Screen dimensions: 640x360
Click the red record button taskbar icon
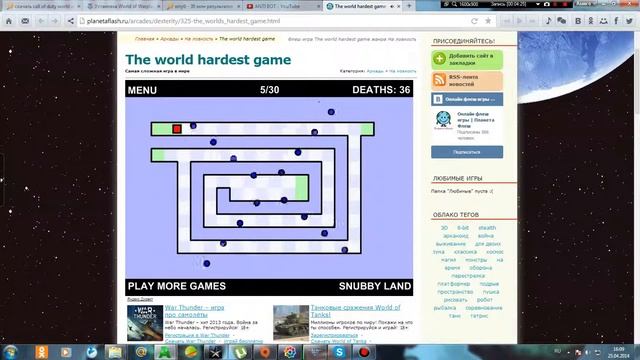click(364, 352)
